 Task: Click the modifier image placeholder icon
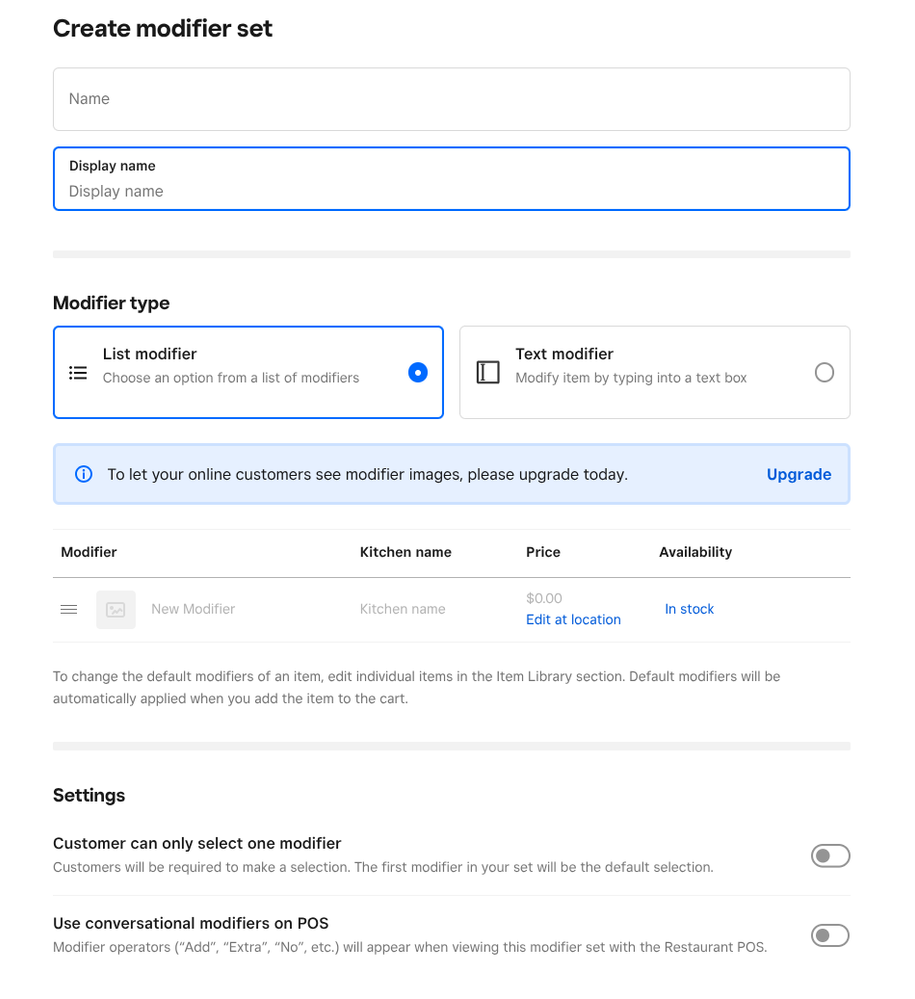tap(116, 609)
